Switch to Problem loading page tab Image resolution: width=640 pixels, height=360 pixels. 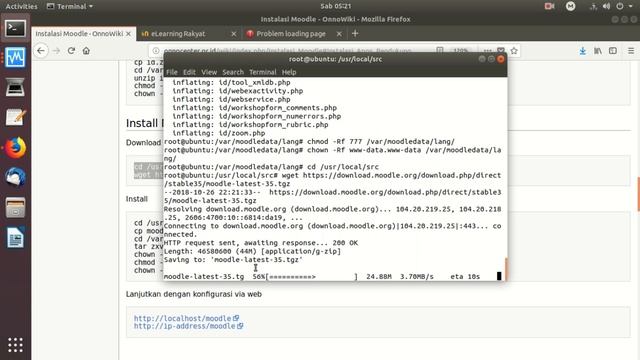coord(294,34)
